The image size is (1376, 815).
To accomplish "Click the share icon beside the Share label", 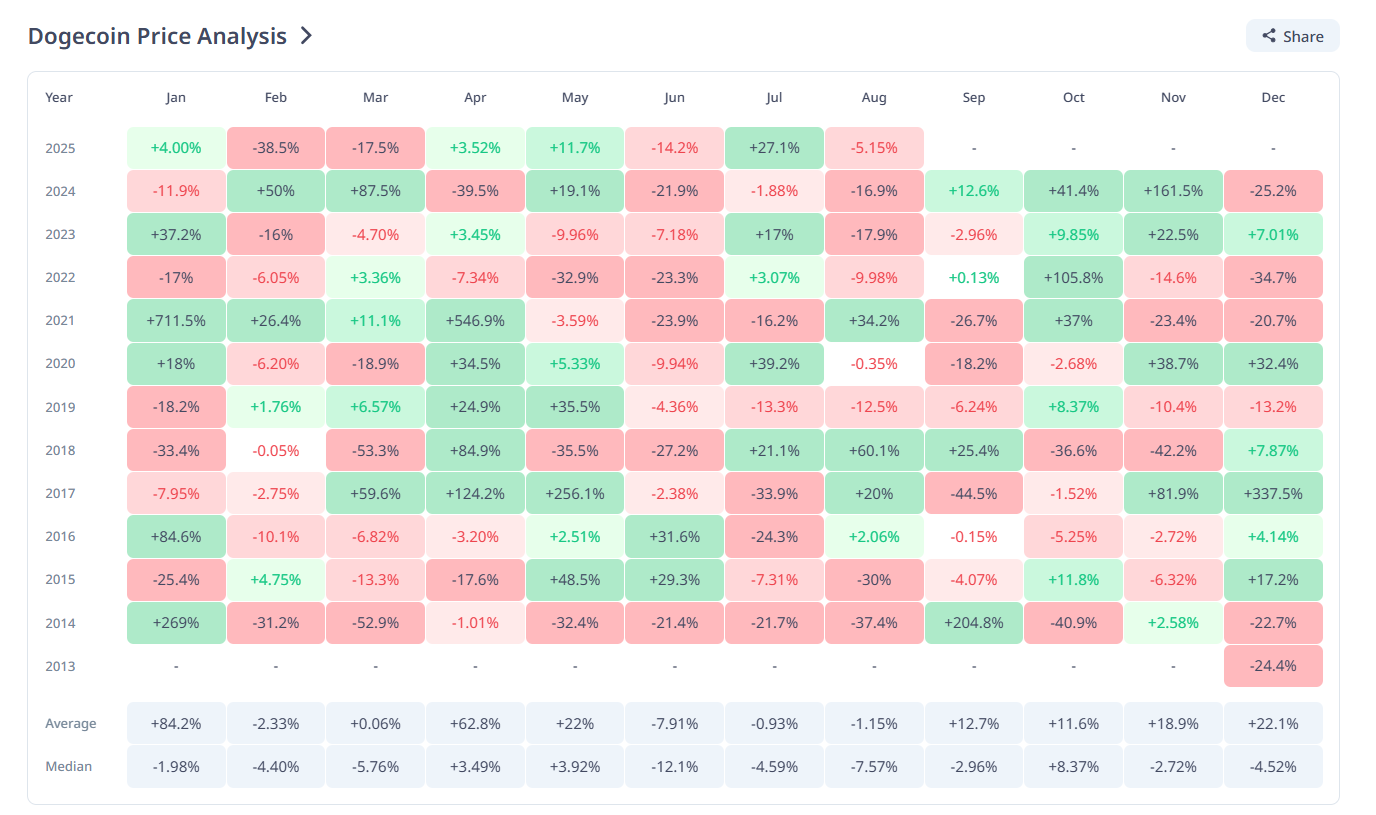I will tap(1269, 36).
